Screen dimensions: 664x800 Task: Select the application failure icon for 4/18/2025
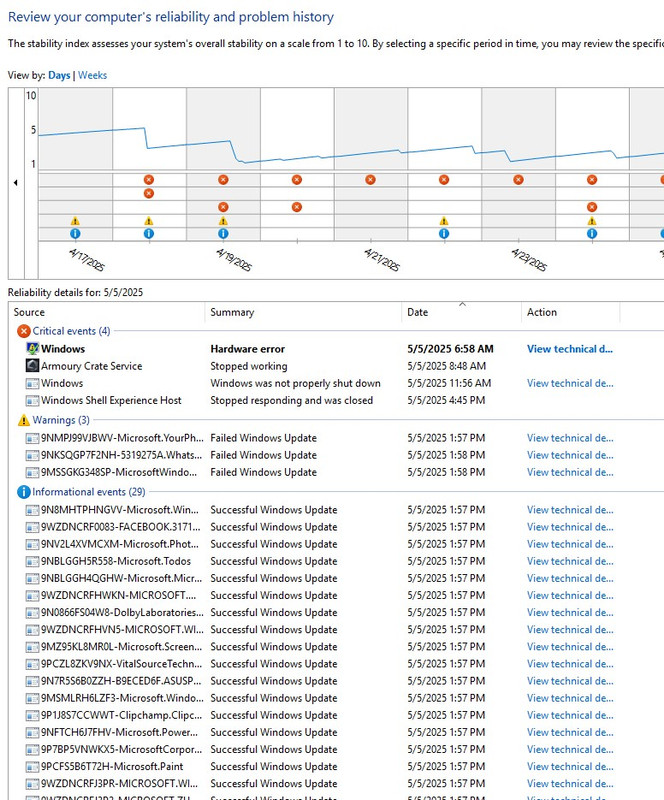149,180
